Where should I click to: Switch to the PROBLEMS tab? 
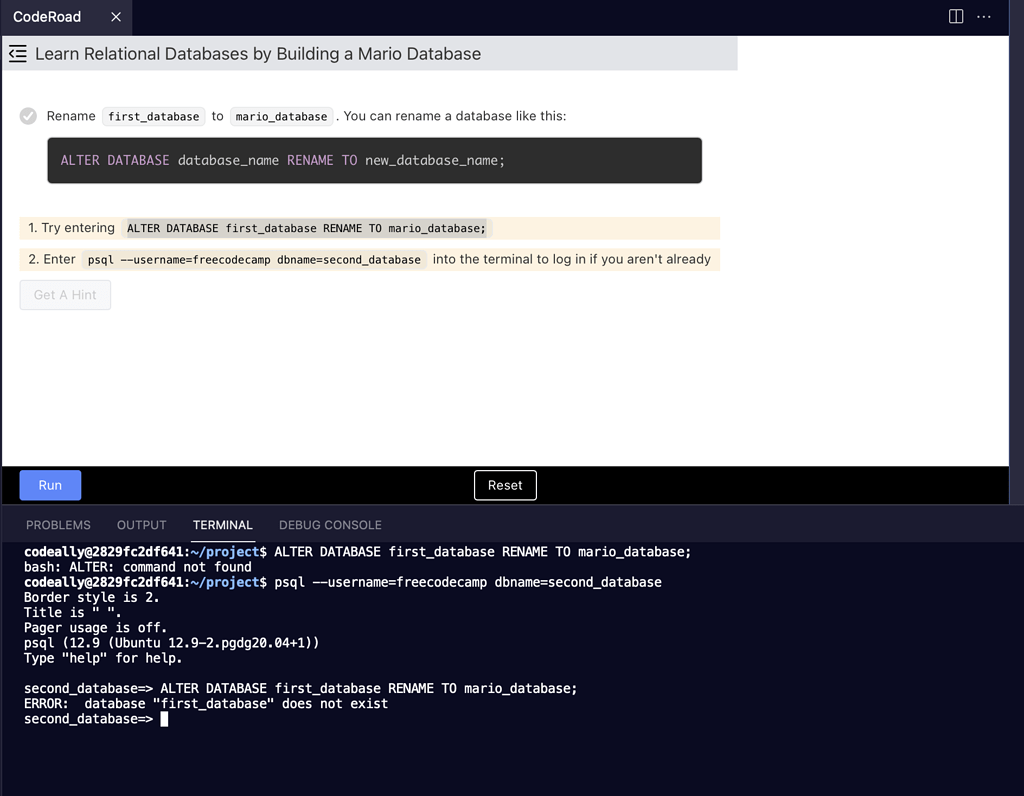pyautogui.click(x=58, y=525)
